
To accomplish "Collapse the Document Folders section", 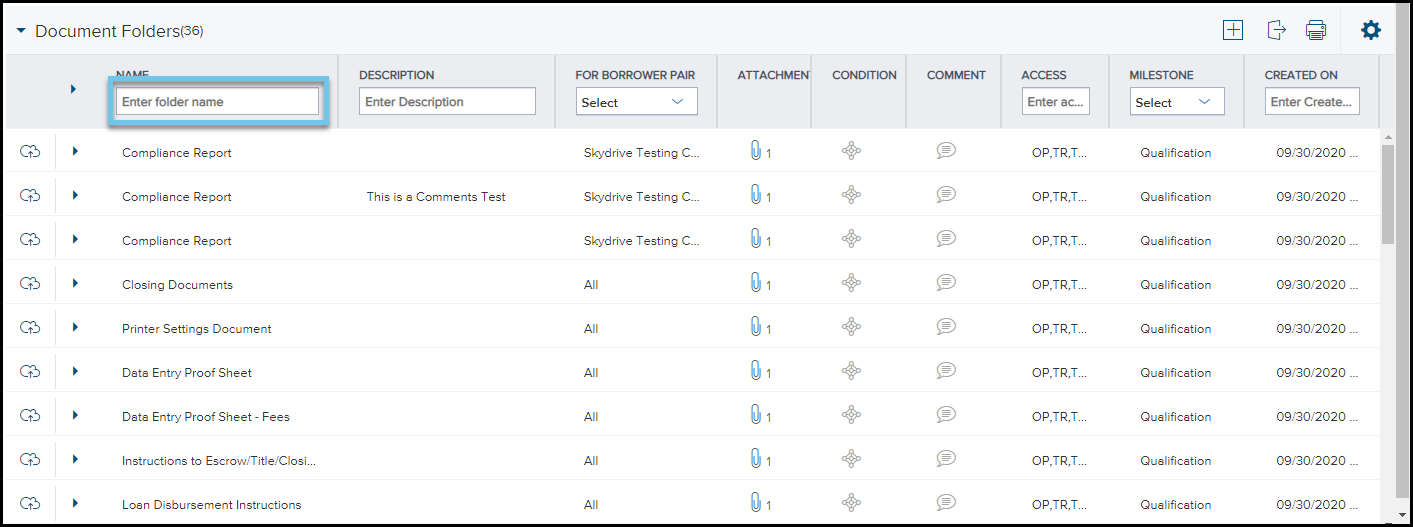I will pyautogui.click(x=21, y=31).
